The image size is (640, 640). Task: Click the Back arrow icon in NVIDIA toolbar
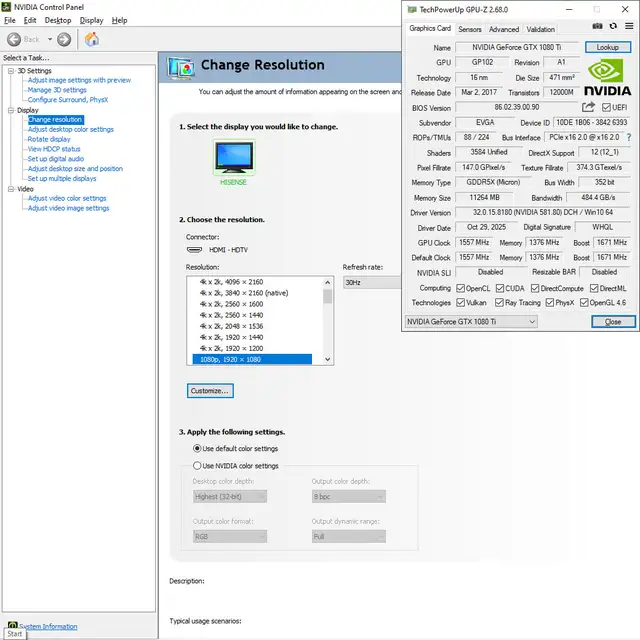14,39
